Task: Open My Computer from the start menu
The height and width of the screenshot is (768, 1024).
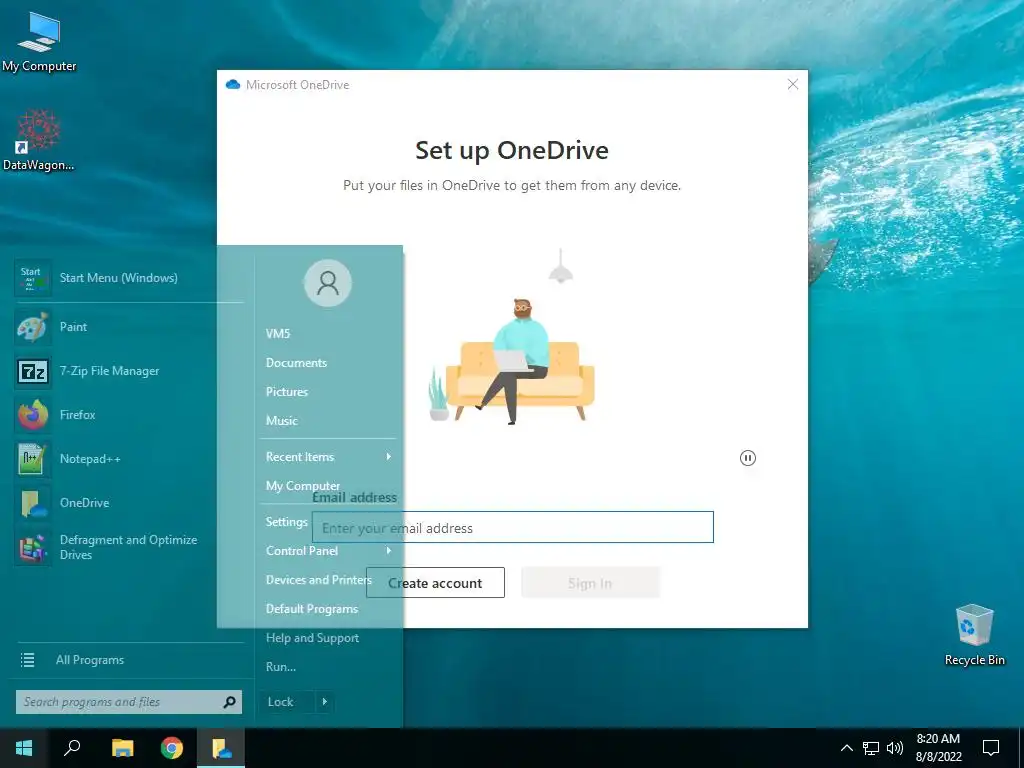Action: coord(303,486)
